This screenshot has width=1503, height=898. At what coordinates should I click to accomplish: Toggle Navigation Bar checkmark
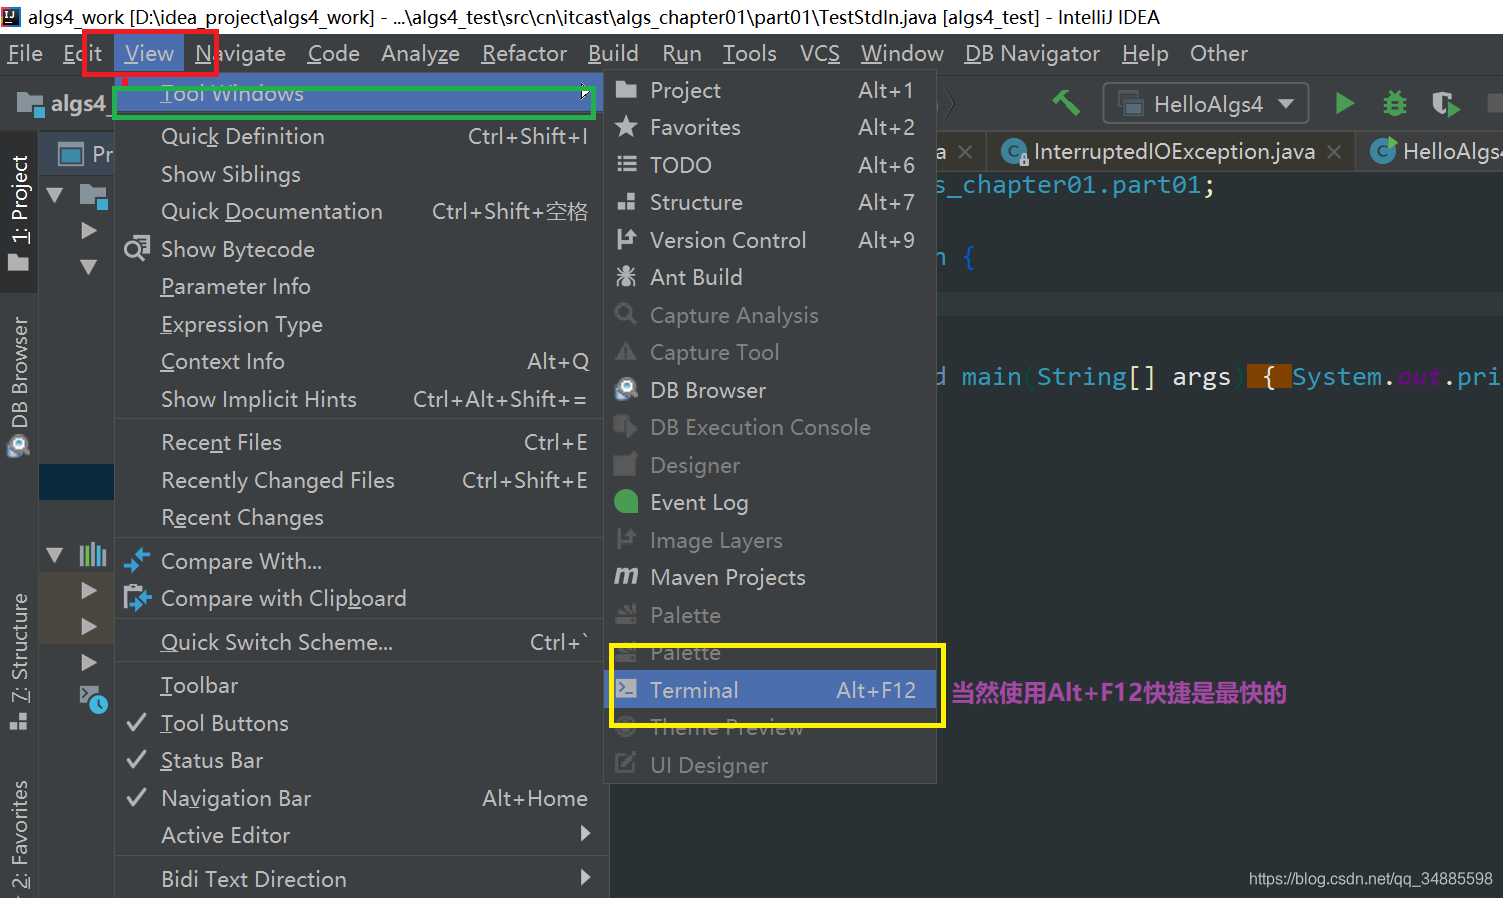coord(137,797)
